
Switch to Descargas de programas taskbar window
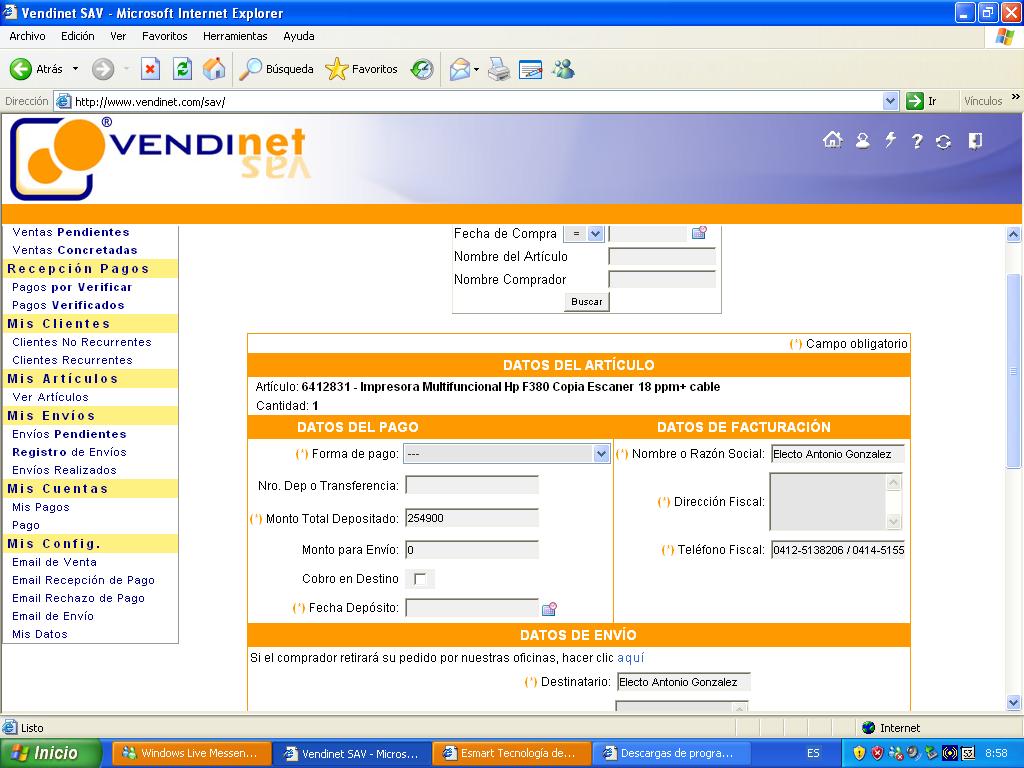pos(670,753)
